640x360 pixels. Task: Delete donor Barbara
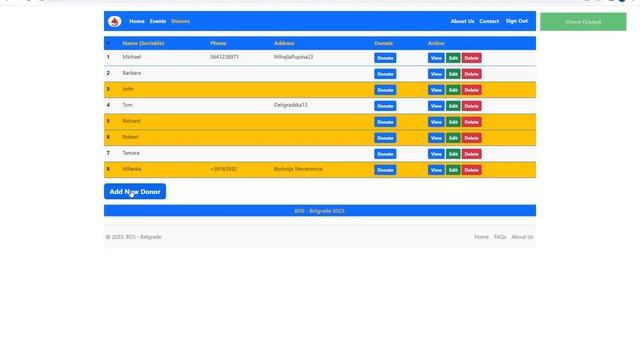point(471,74)
